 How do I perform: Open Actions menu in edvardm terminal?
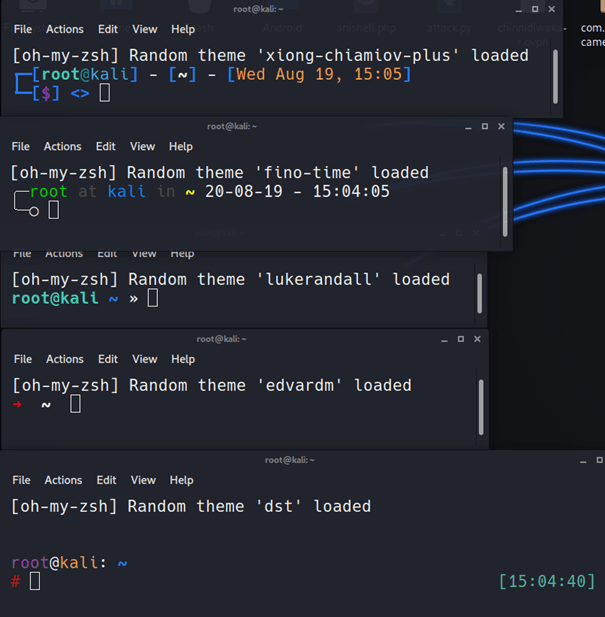coord(65,359)
